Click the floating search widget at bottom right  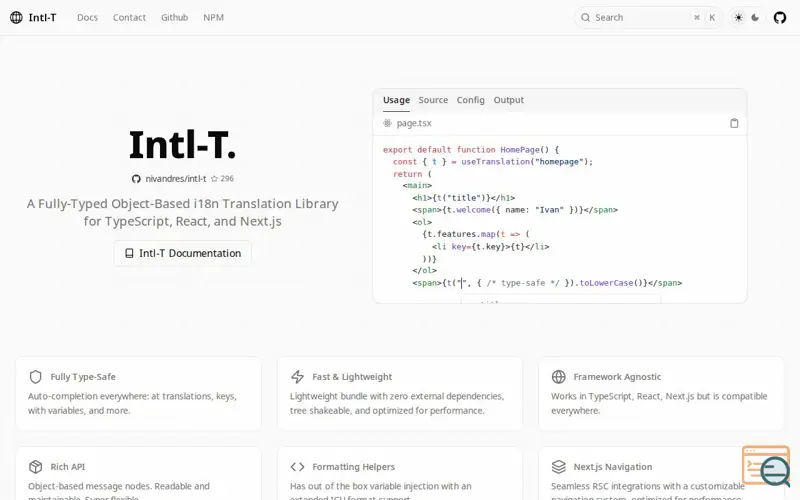click(766, 466)
